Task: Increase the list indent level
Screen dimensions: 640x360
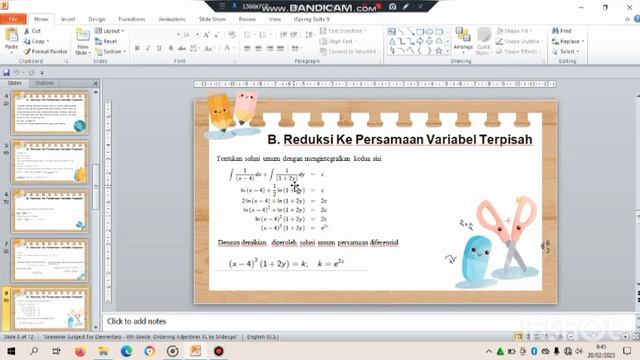Action: [x=294, y=35]
